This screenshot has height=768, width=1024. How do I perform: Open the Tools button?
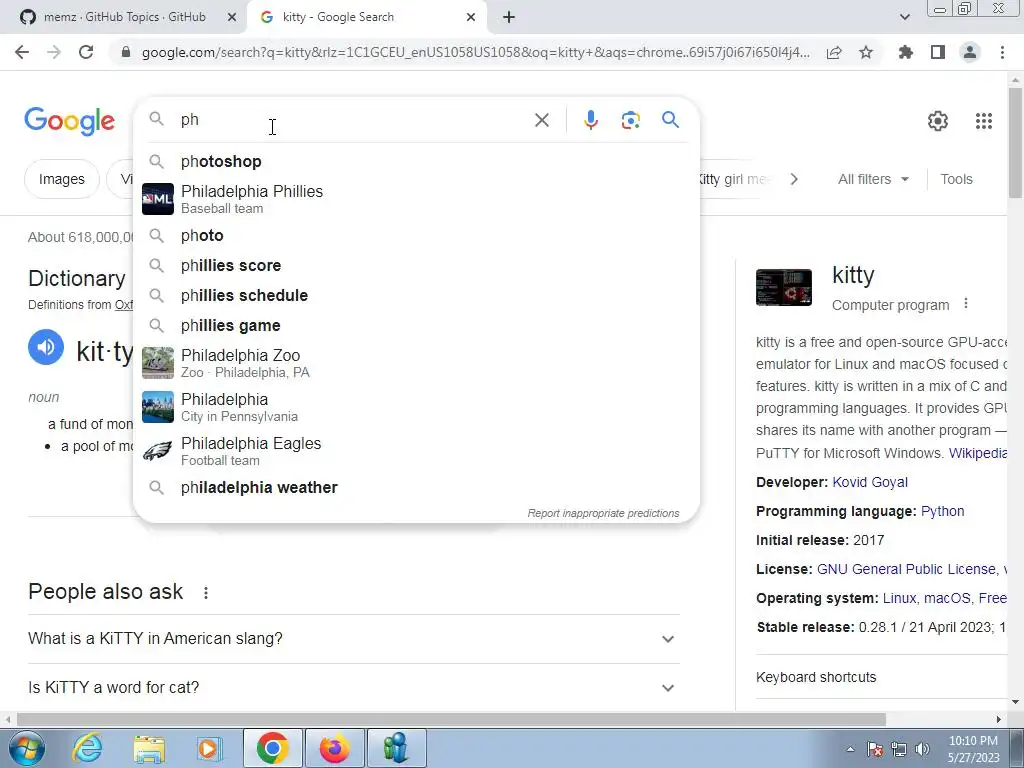[x=956, y=179]
